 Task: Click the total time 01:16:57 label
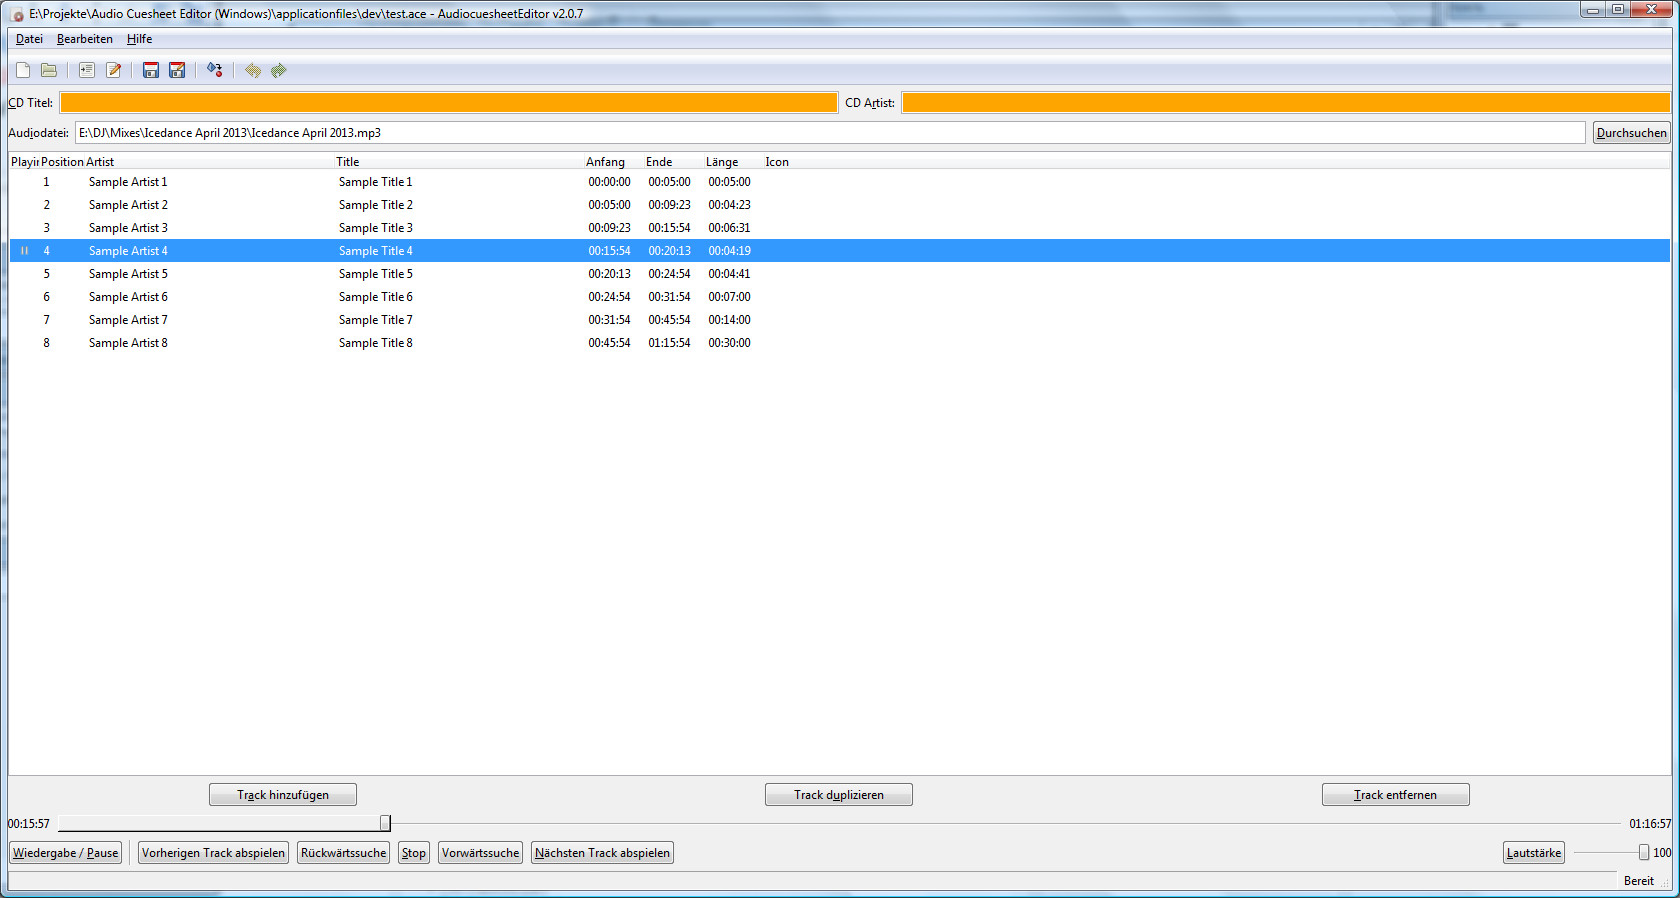click(x=1650, y=824)
